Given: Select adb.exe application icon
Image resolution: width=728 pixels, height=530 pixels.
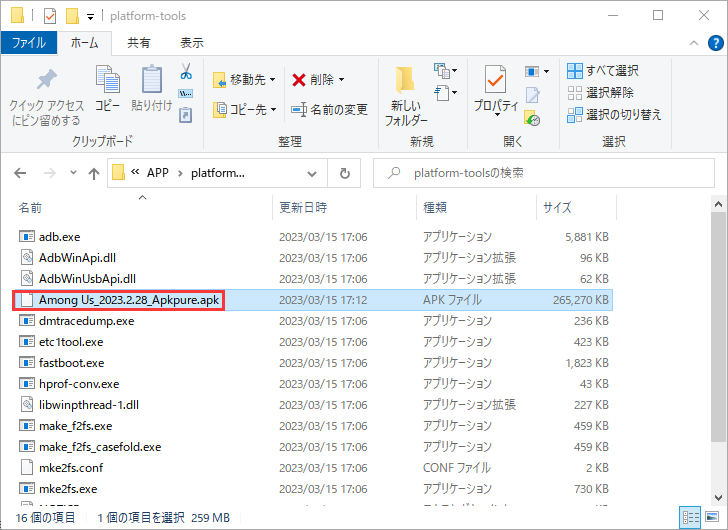Looking at the screenshot, I should [x=27, y=237].
